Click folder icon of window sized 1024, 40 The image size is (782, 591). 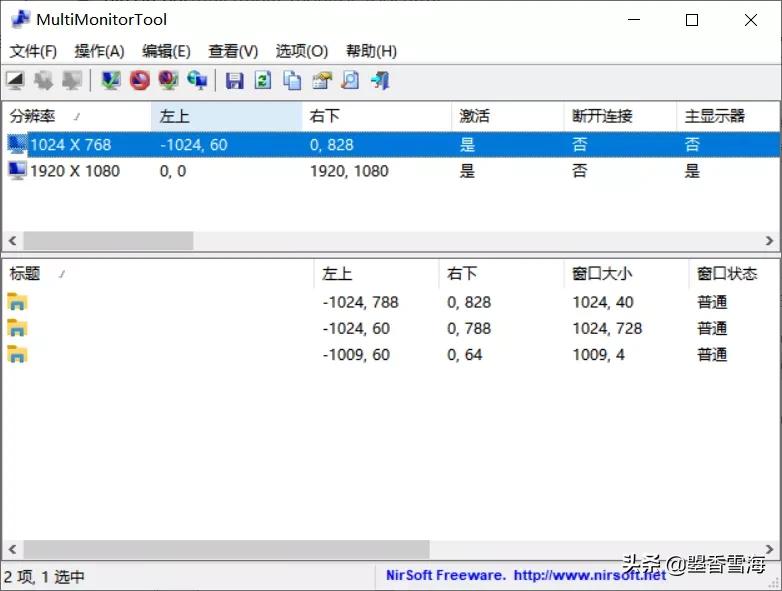[x=17, y=302]
